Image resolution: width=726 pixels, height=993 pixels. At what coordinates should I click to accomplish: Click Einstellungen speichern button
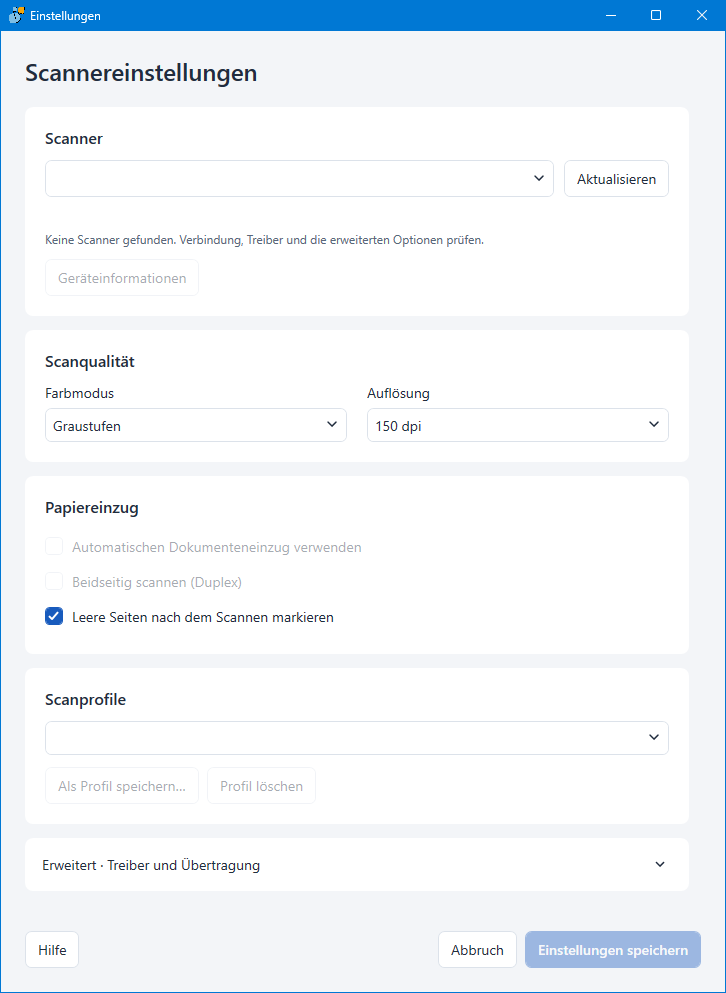pos(613,949)
